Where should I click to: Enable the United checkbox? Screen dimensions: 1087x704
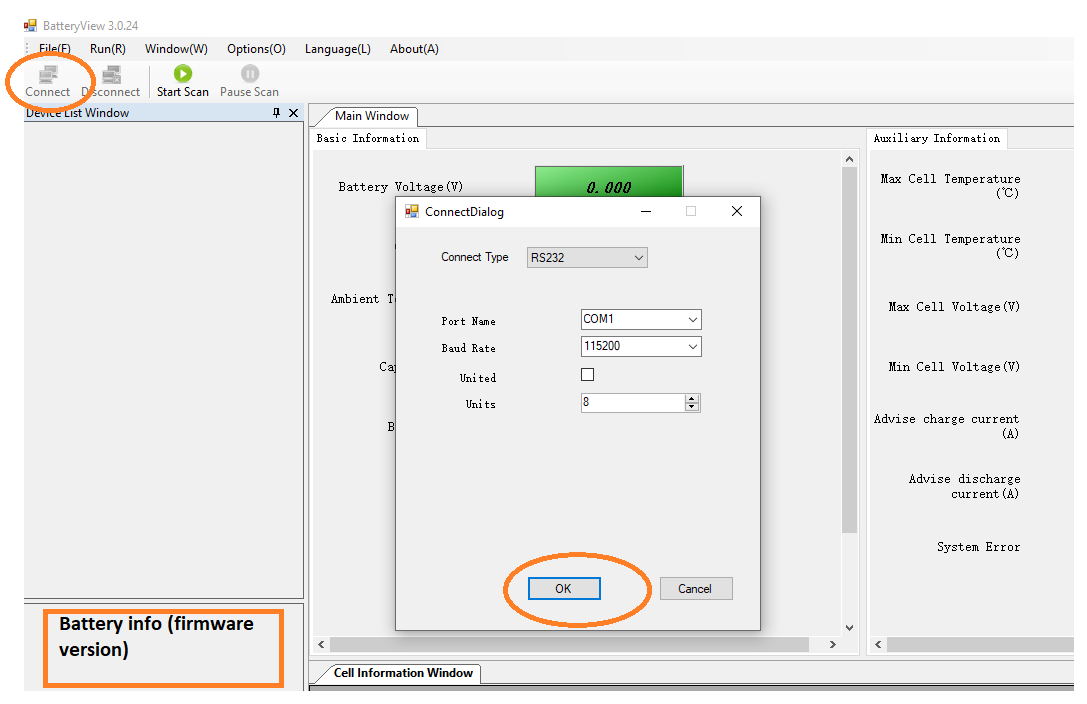[x=588, y=375]
